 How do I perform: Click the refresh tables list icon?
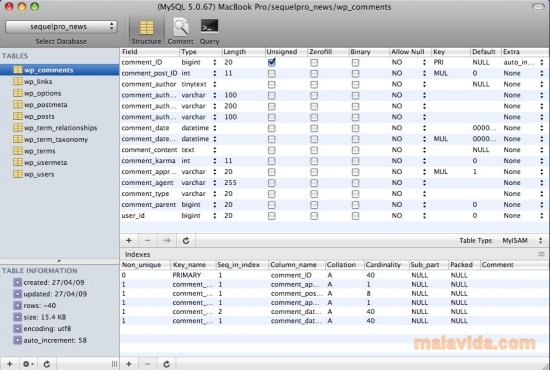[47, 364]
